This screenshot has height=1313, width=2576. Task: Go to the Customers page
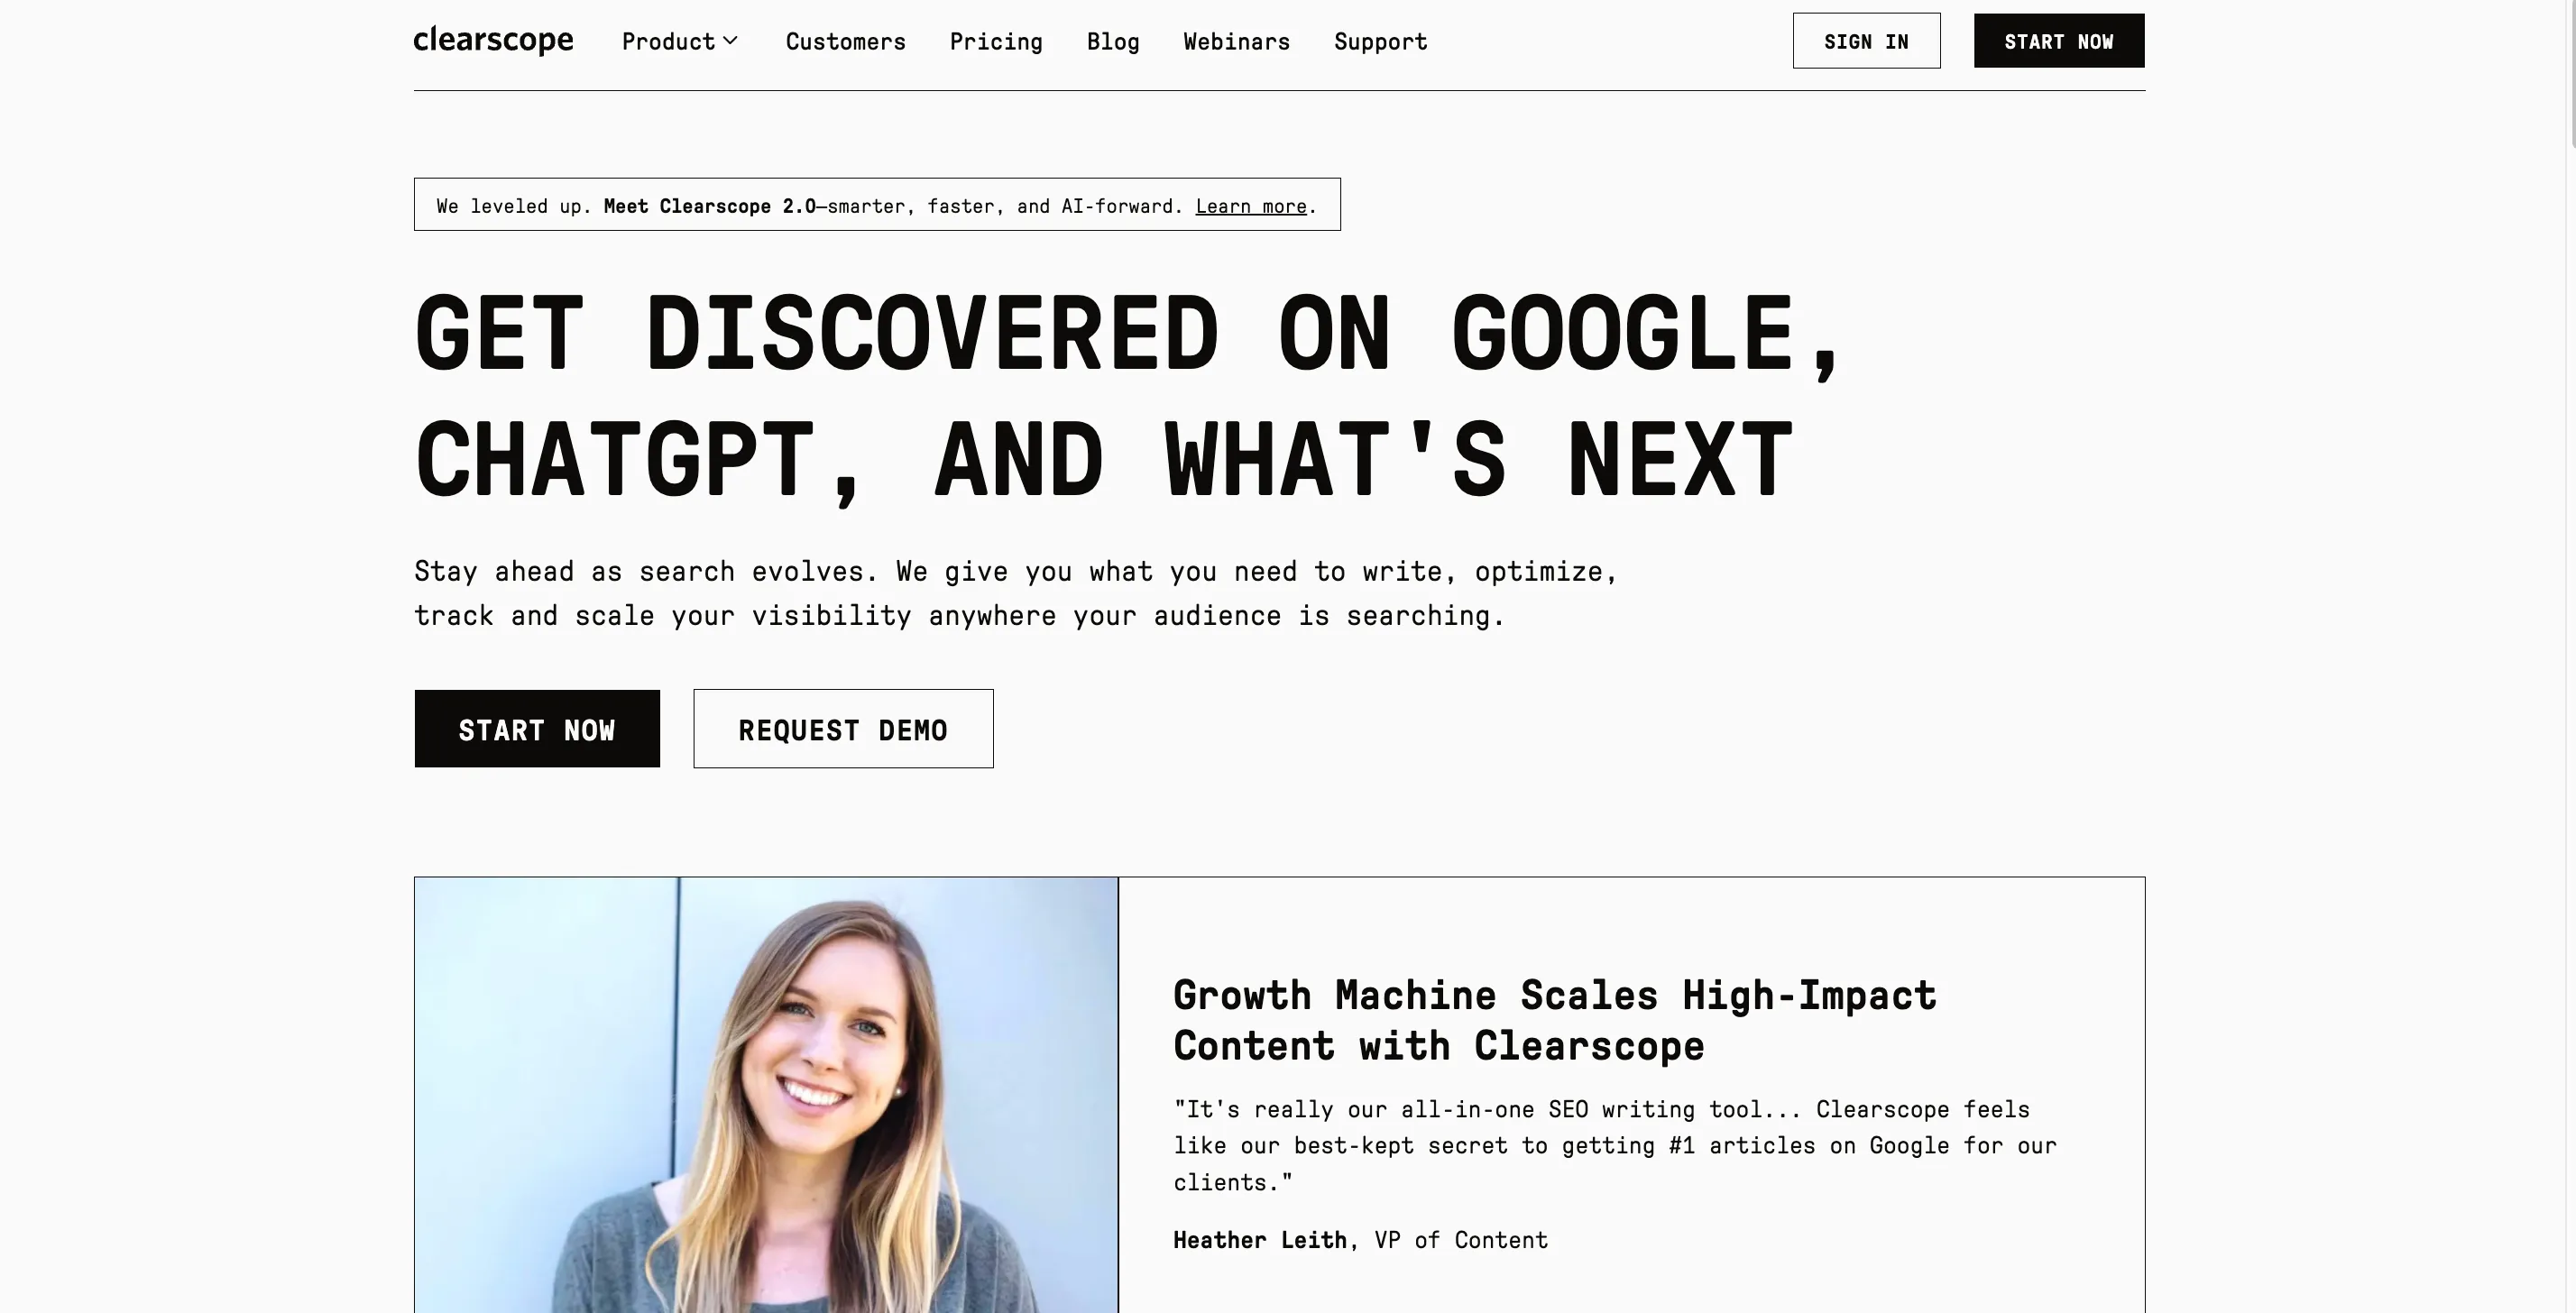845,42
